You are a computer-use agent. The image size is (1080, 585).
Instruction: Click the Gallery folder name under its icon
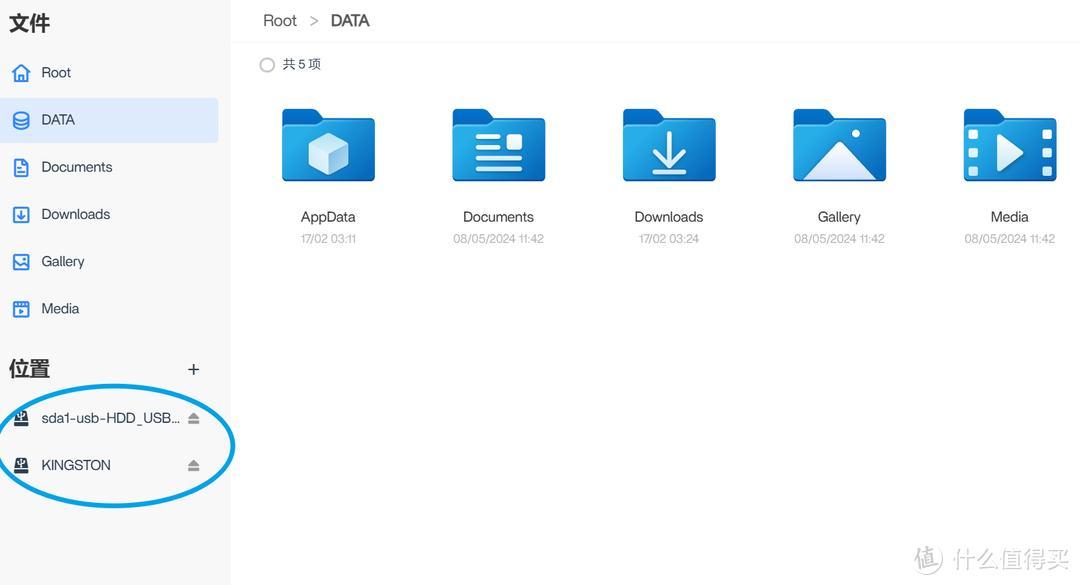point(839,217)
